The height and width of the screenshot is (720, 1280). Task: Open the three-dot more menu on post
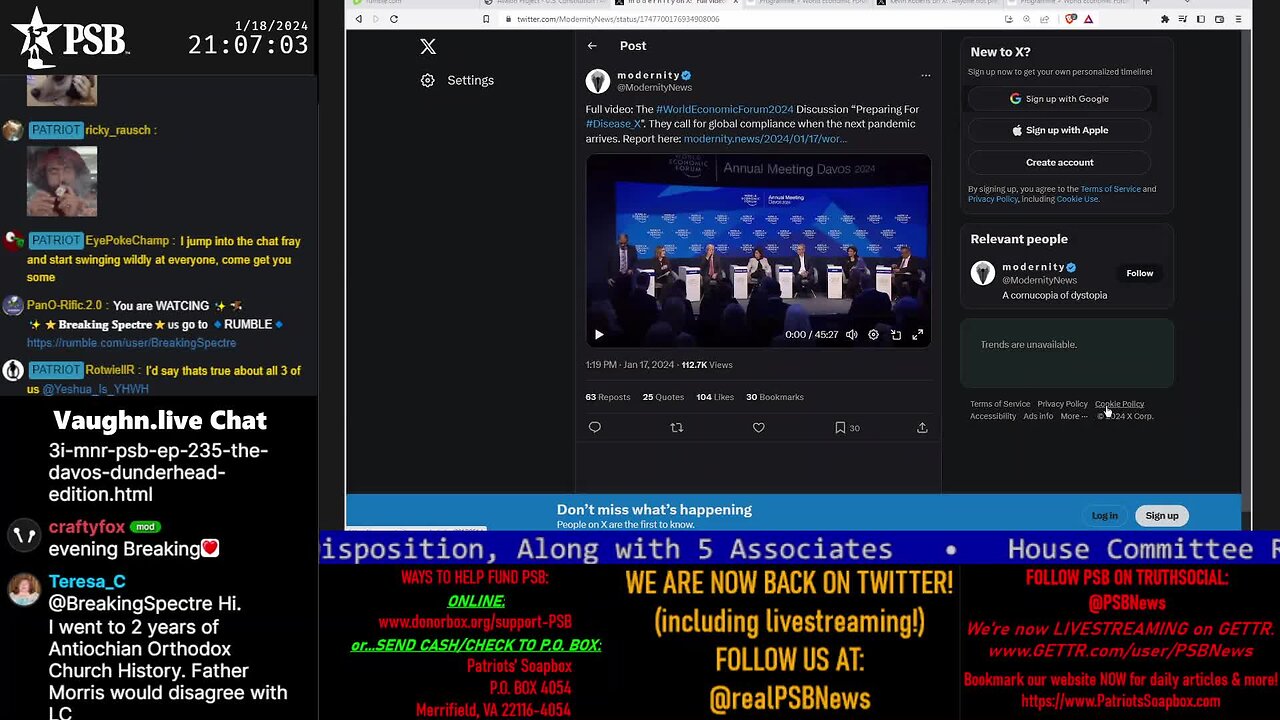click(925, 75)
